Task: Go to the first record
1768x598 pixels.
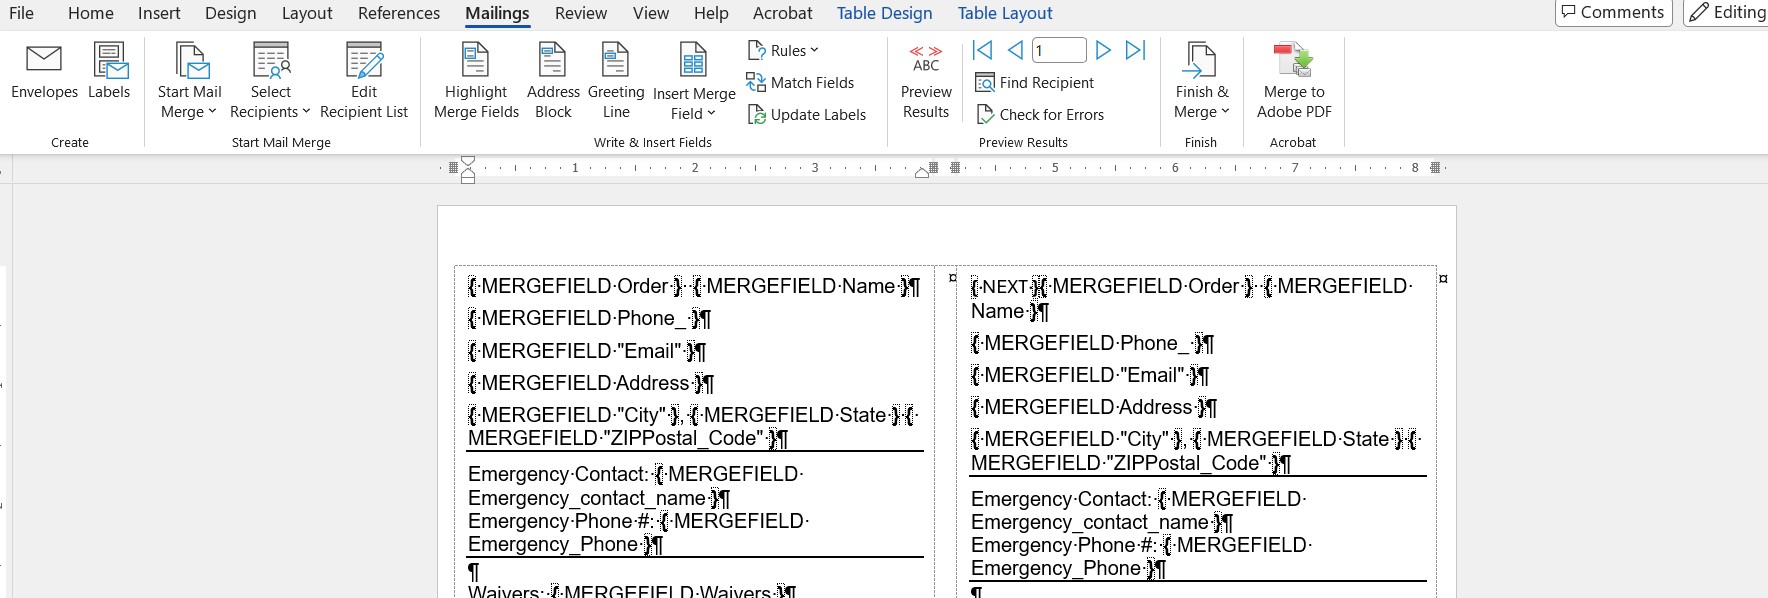Action: tap(983, 50)
